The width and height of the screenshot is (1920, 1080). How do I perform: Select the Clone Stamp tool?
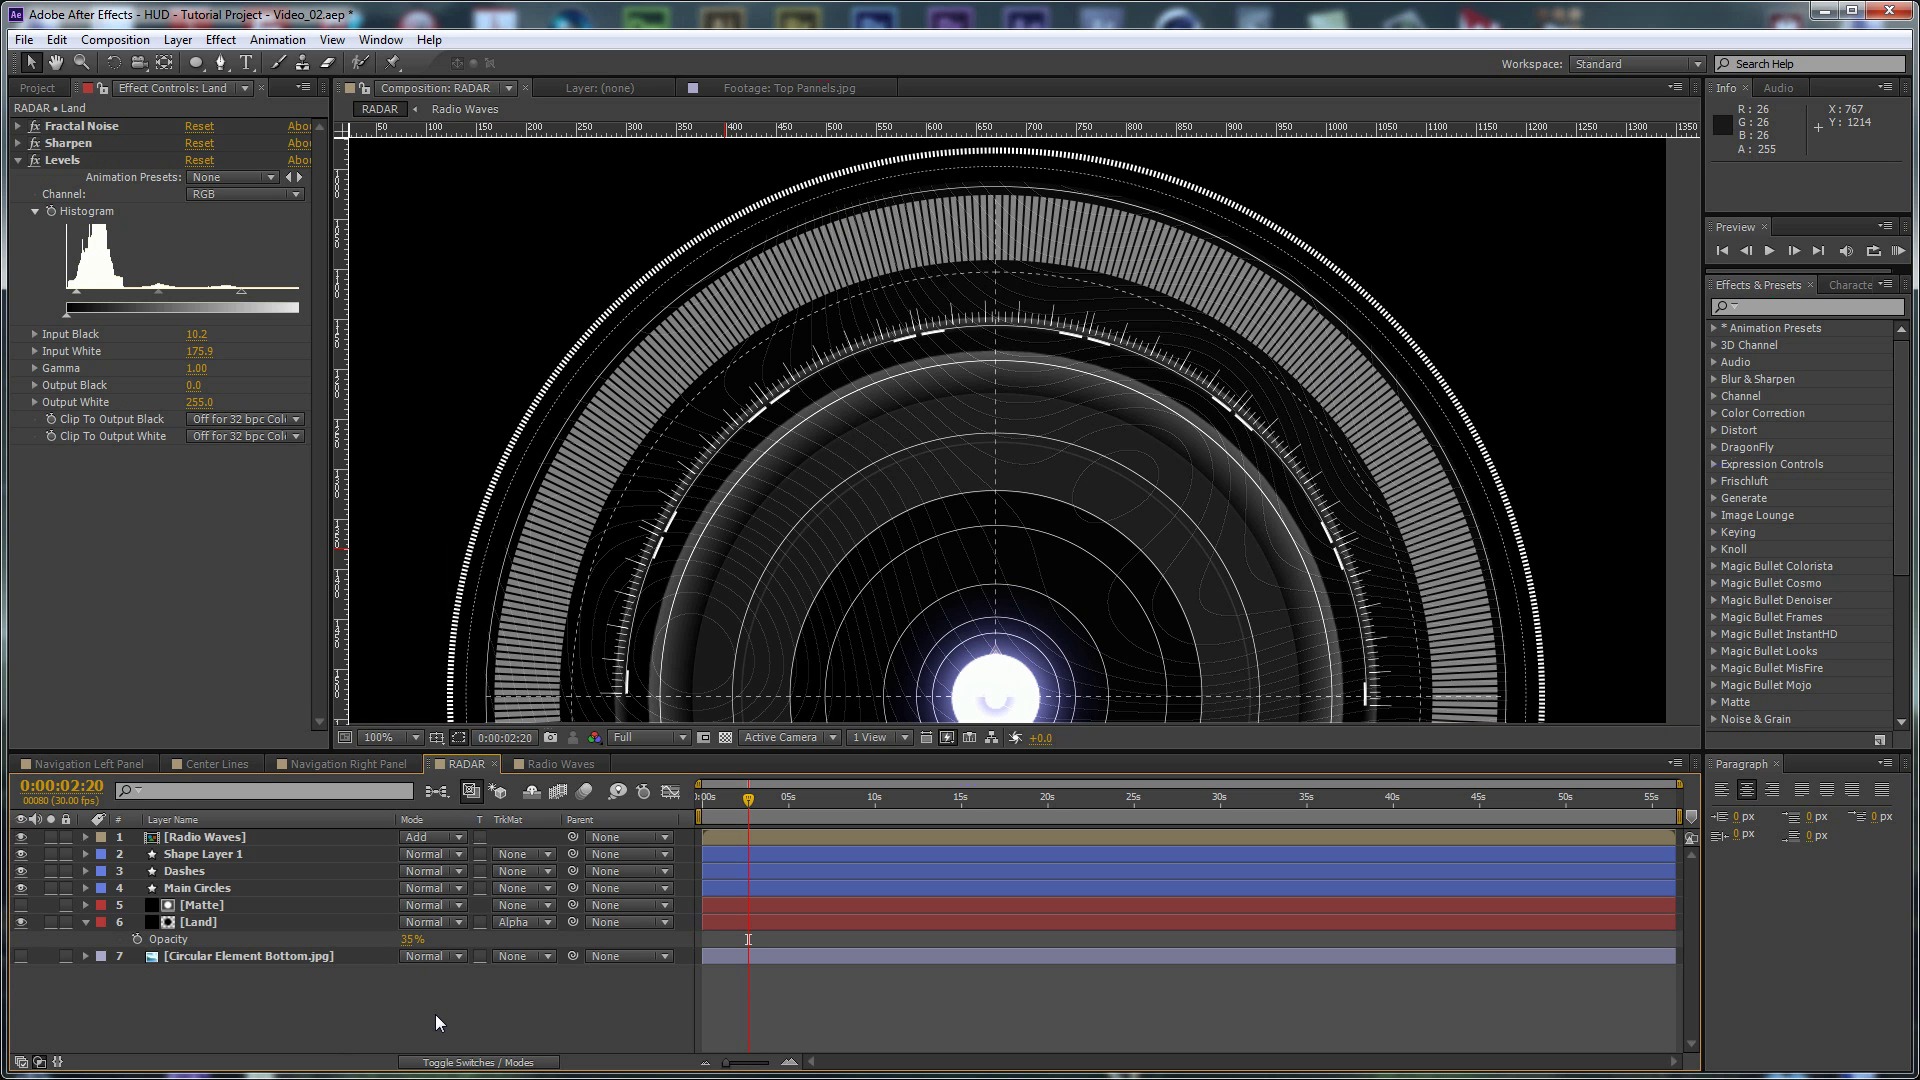302,63
